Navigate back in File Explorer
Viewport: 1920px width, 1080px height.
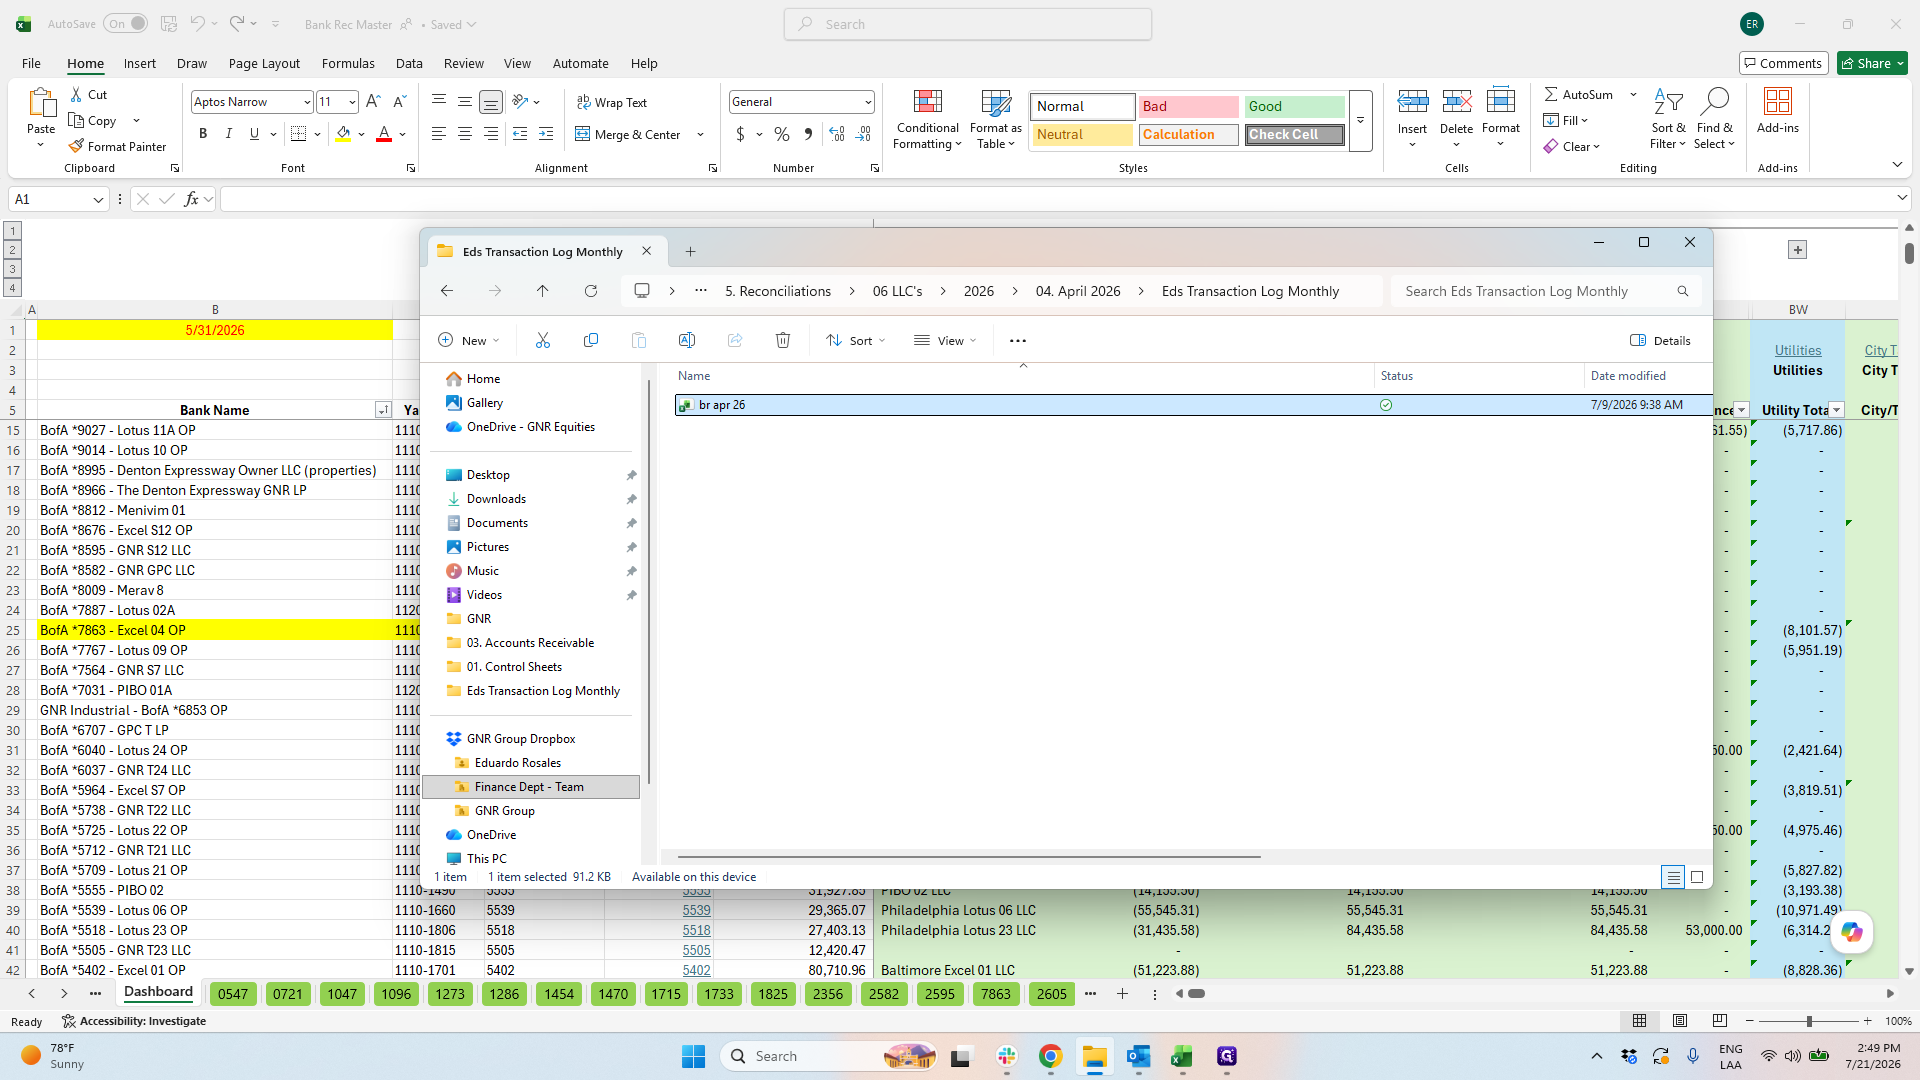click(447, 291)
